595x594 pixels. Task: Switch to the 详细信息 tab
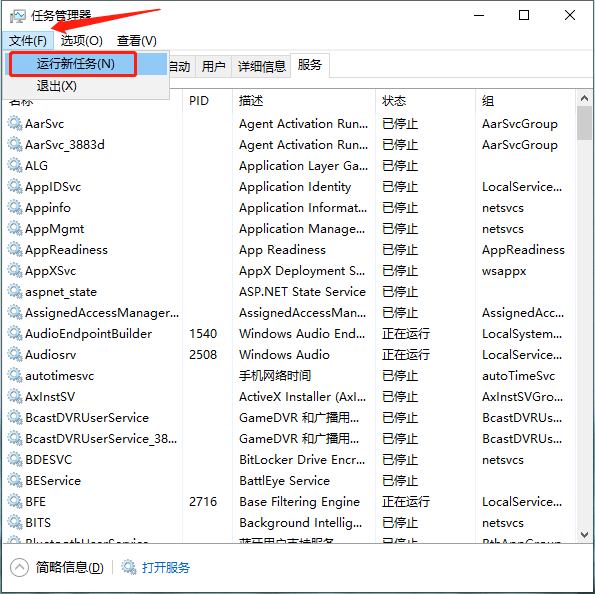tap(261, 66)
